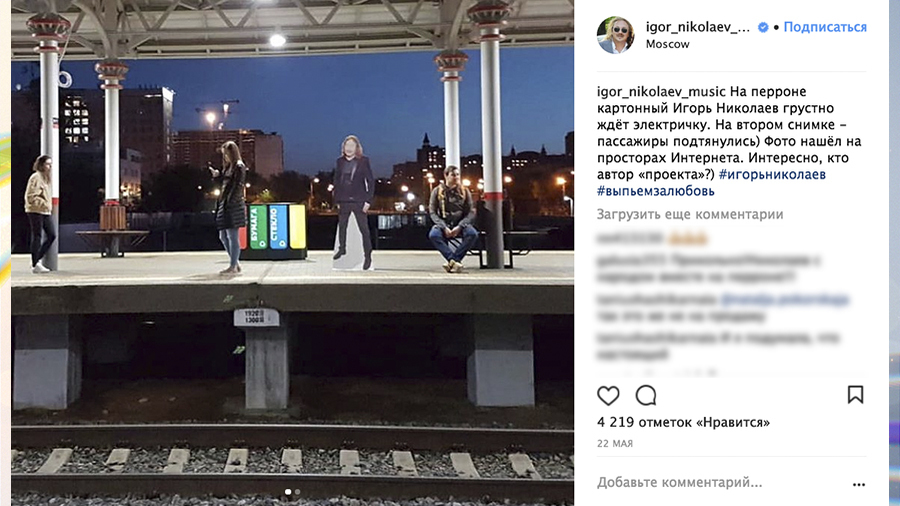
Task: Open #игорьниколаев hashtag
Action: click(772, 174)
